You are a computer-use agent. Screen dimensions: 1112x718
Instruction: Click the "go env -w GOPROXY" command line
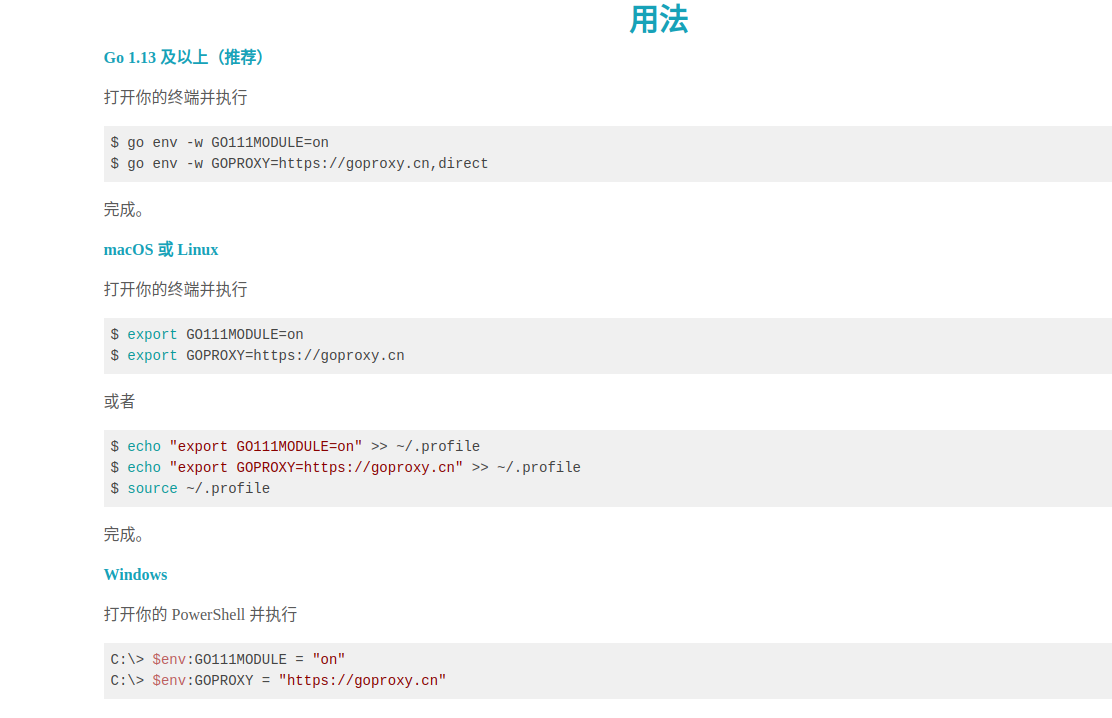[300, 164]
